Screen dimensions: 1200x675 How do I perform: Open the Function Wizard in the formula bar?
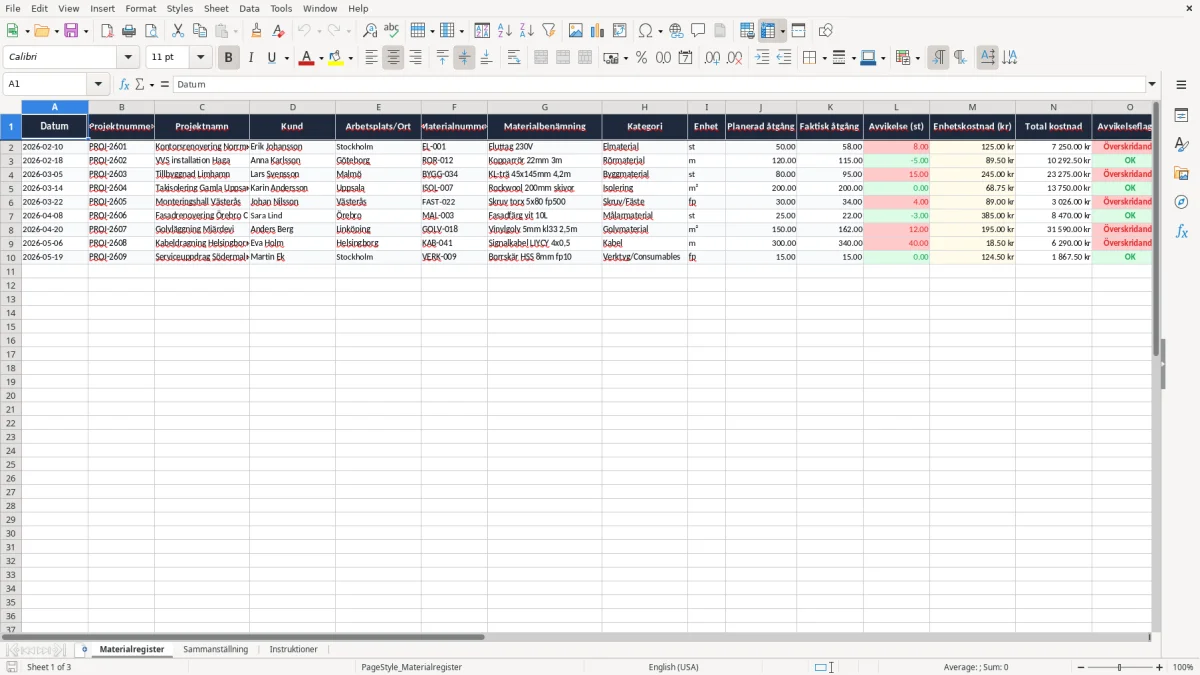pyautogui.click(x=124, y=85)
